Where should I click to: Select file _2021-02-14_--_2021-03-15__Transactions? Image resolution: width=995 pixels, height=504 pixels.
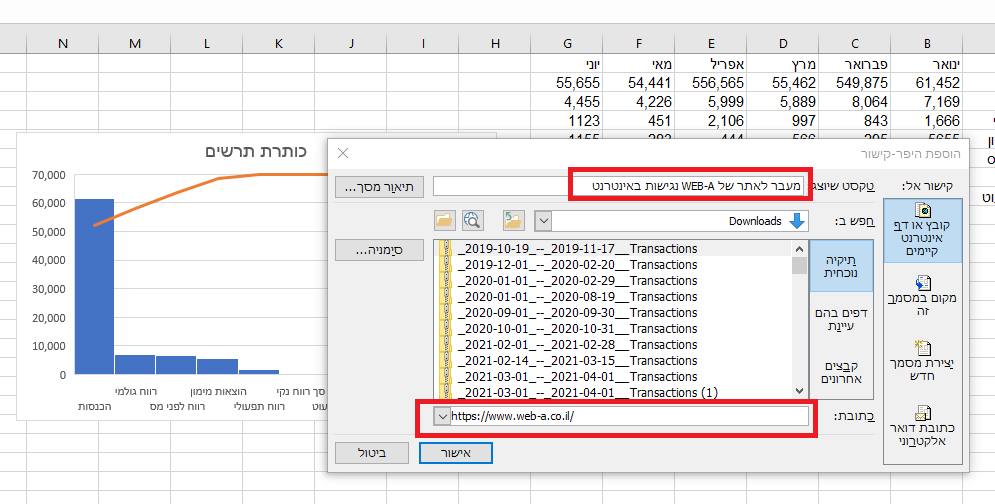click(577, 361)
